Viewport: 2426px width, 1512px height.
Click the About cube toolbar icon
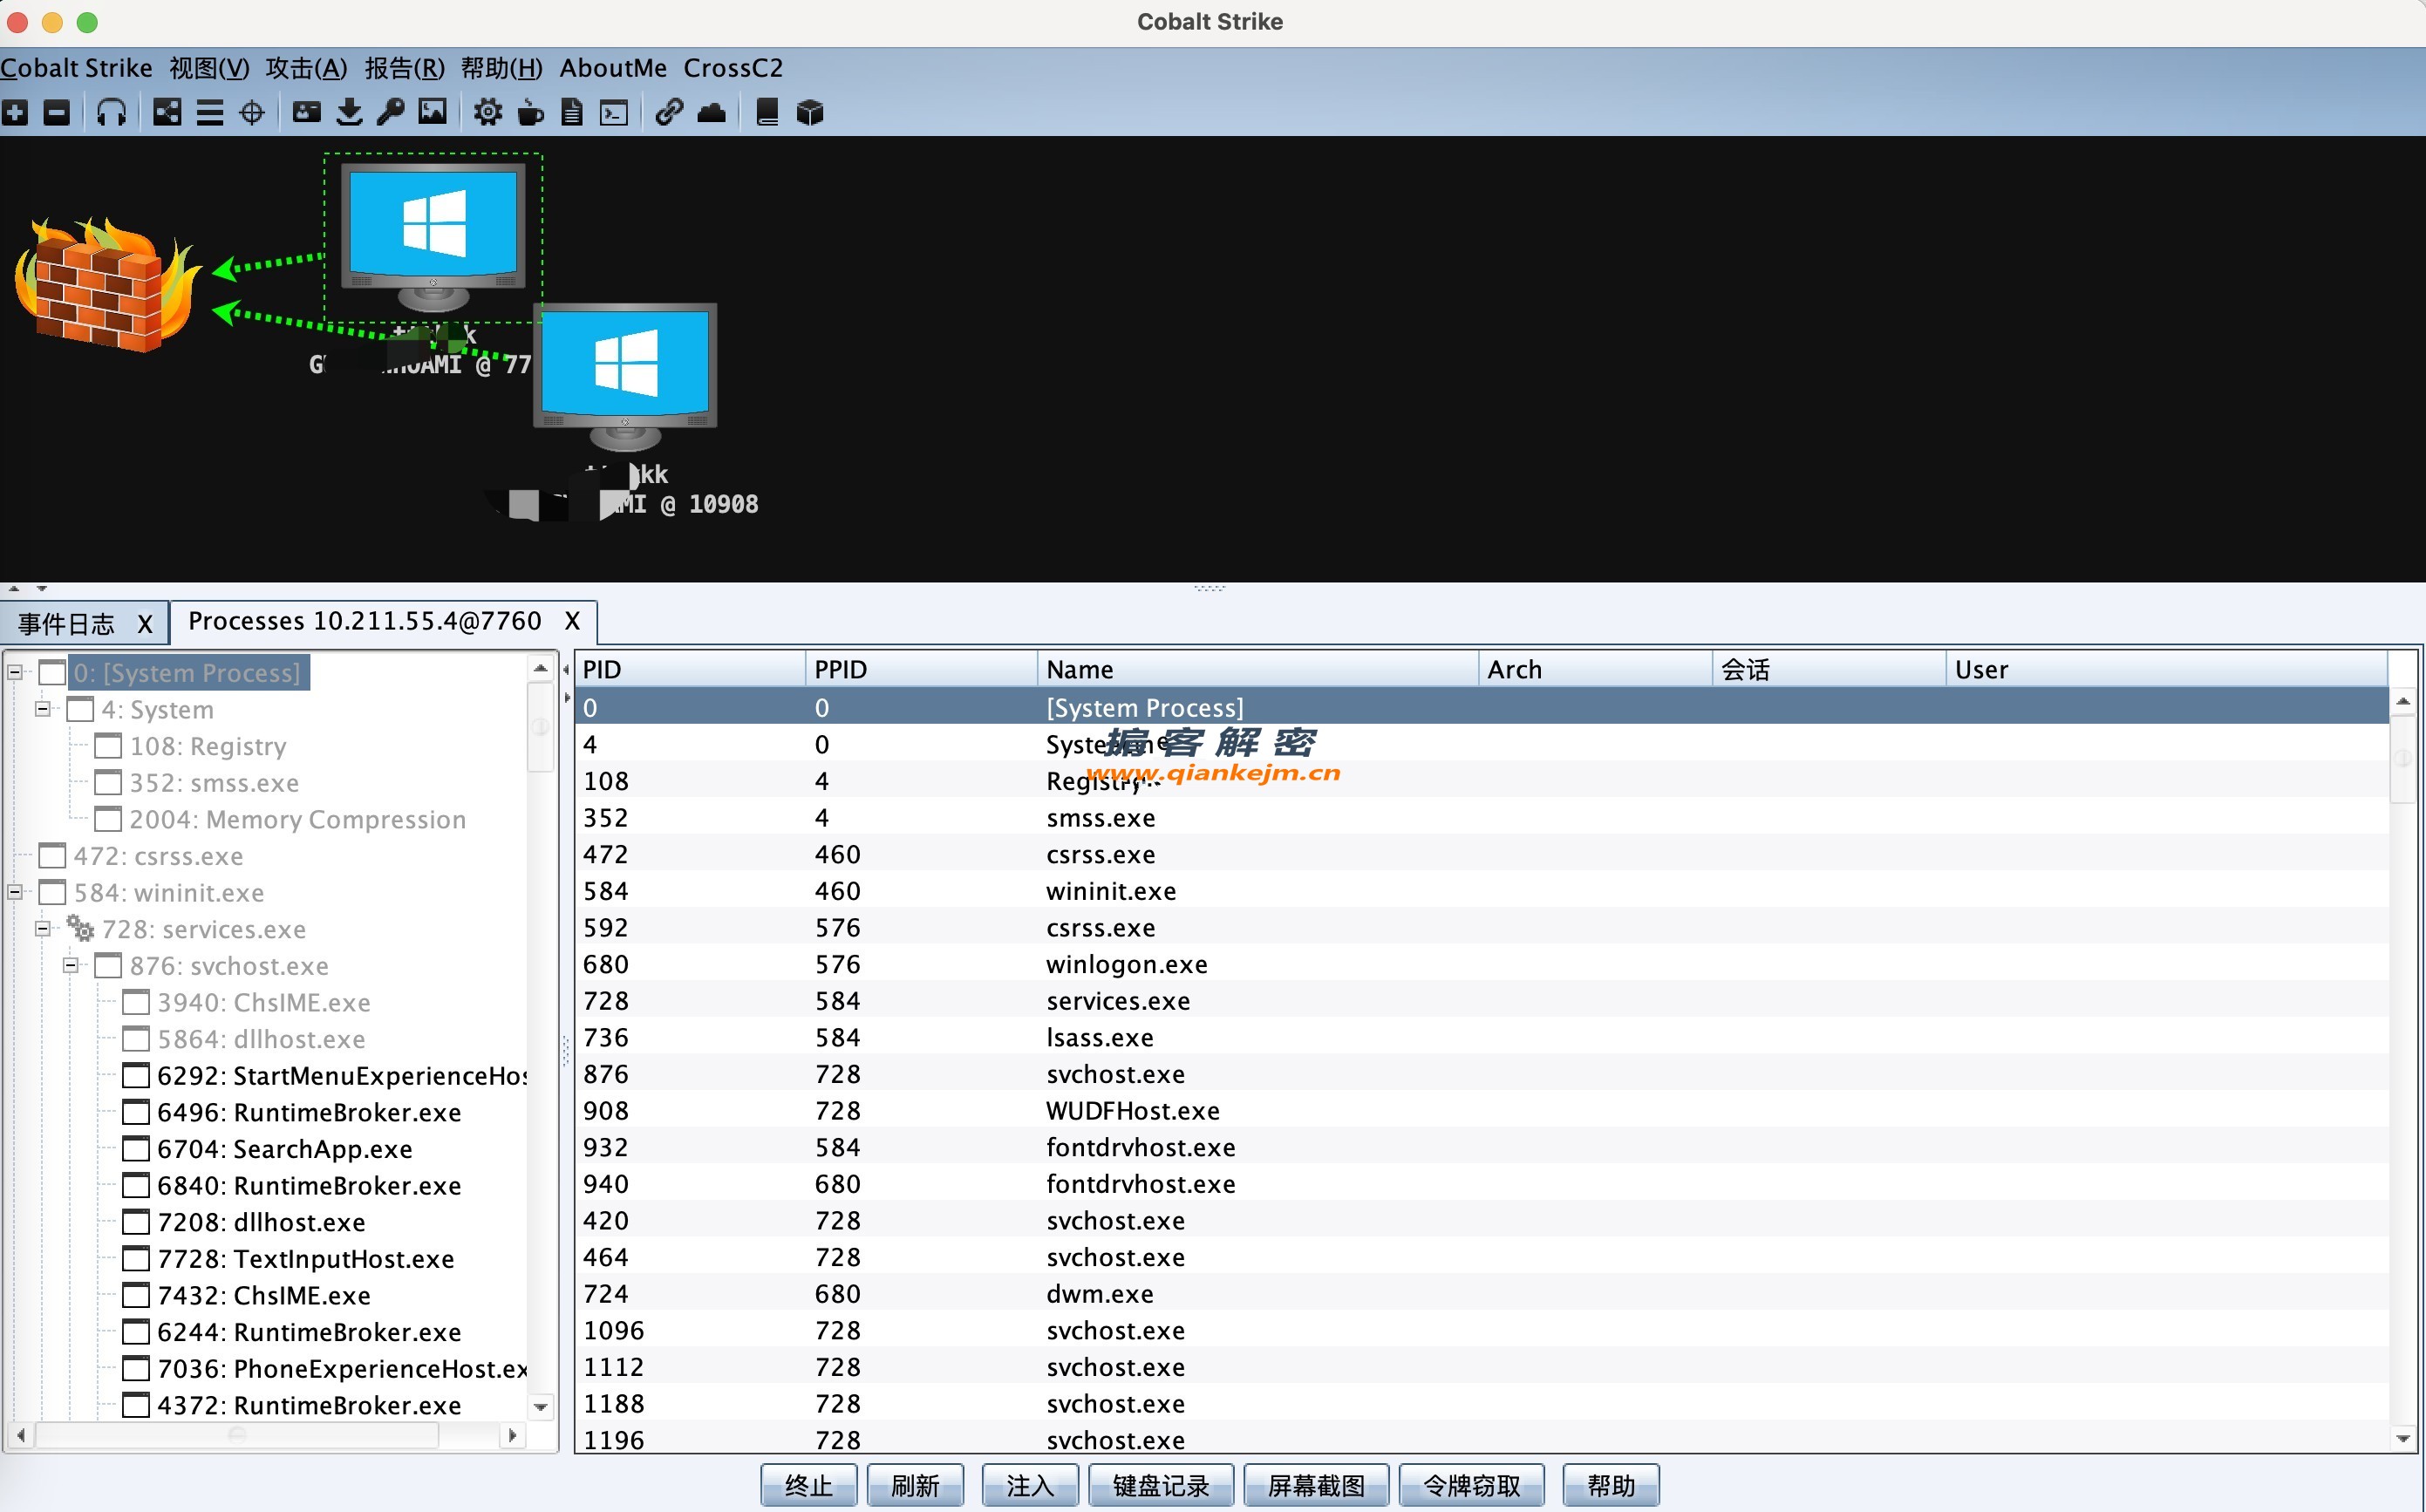coord(810,112)
